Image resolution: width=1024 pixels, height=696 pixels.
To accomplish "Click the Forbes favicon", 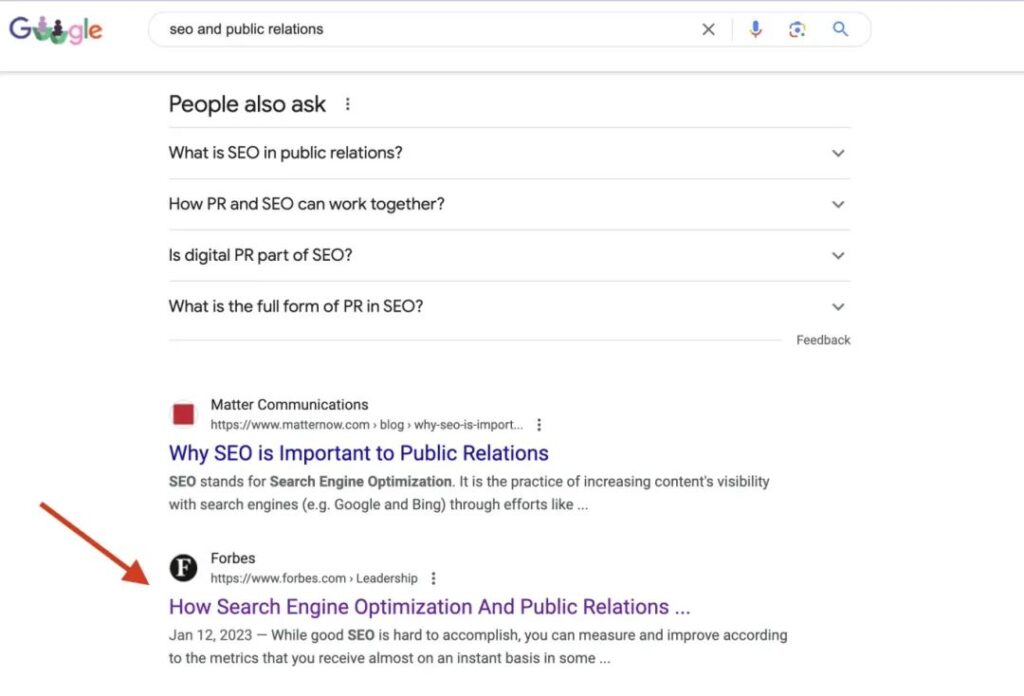I will [183, 568].
